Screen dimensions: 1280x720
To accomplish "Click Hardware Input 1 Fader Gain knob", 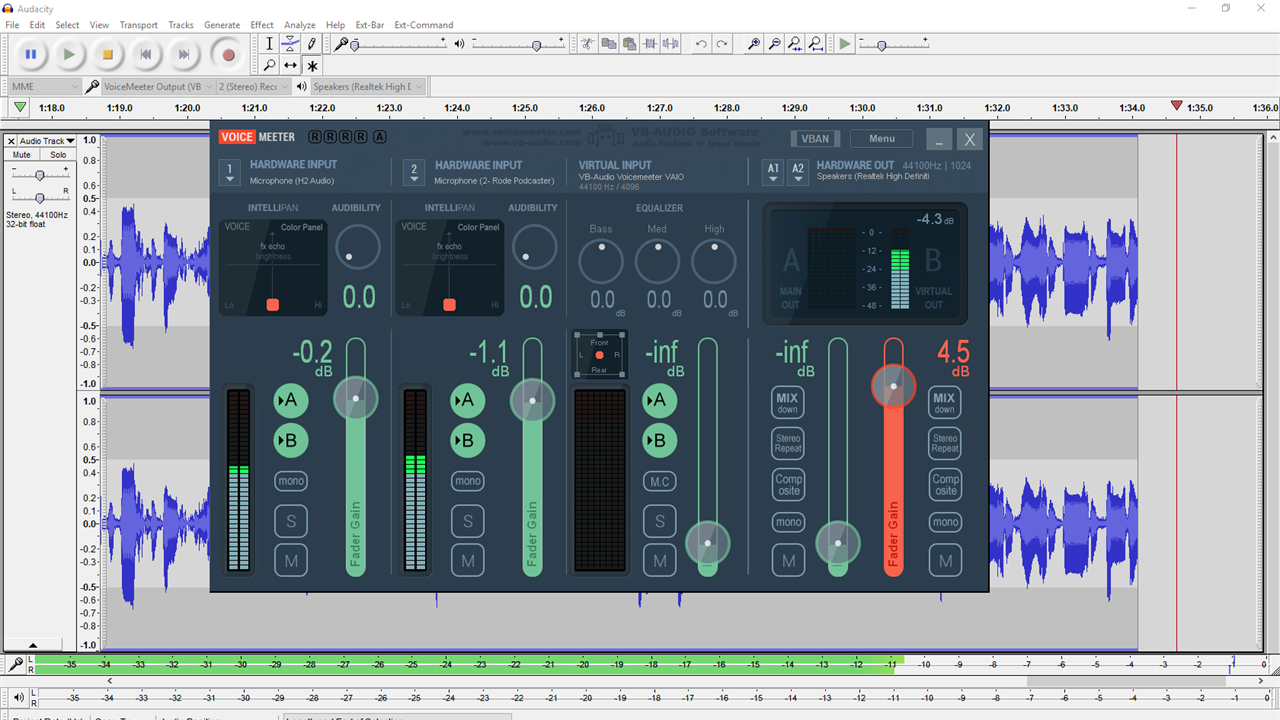I will tap(356, 399).
